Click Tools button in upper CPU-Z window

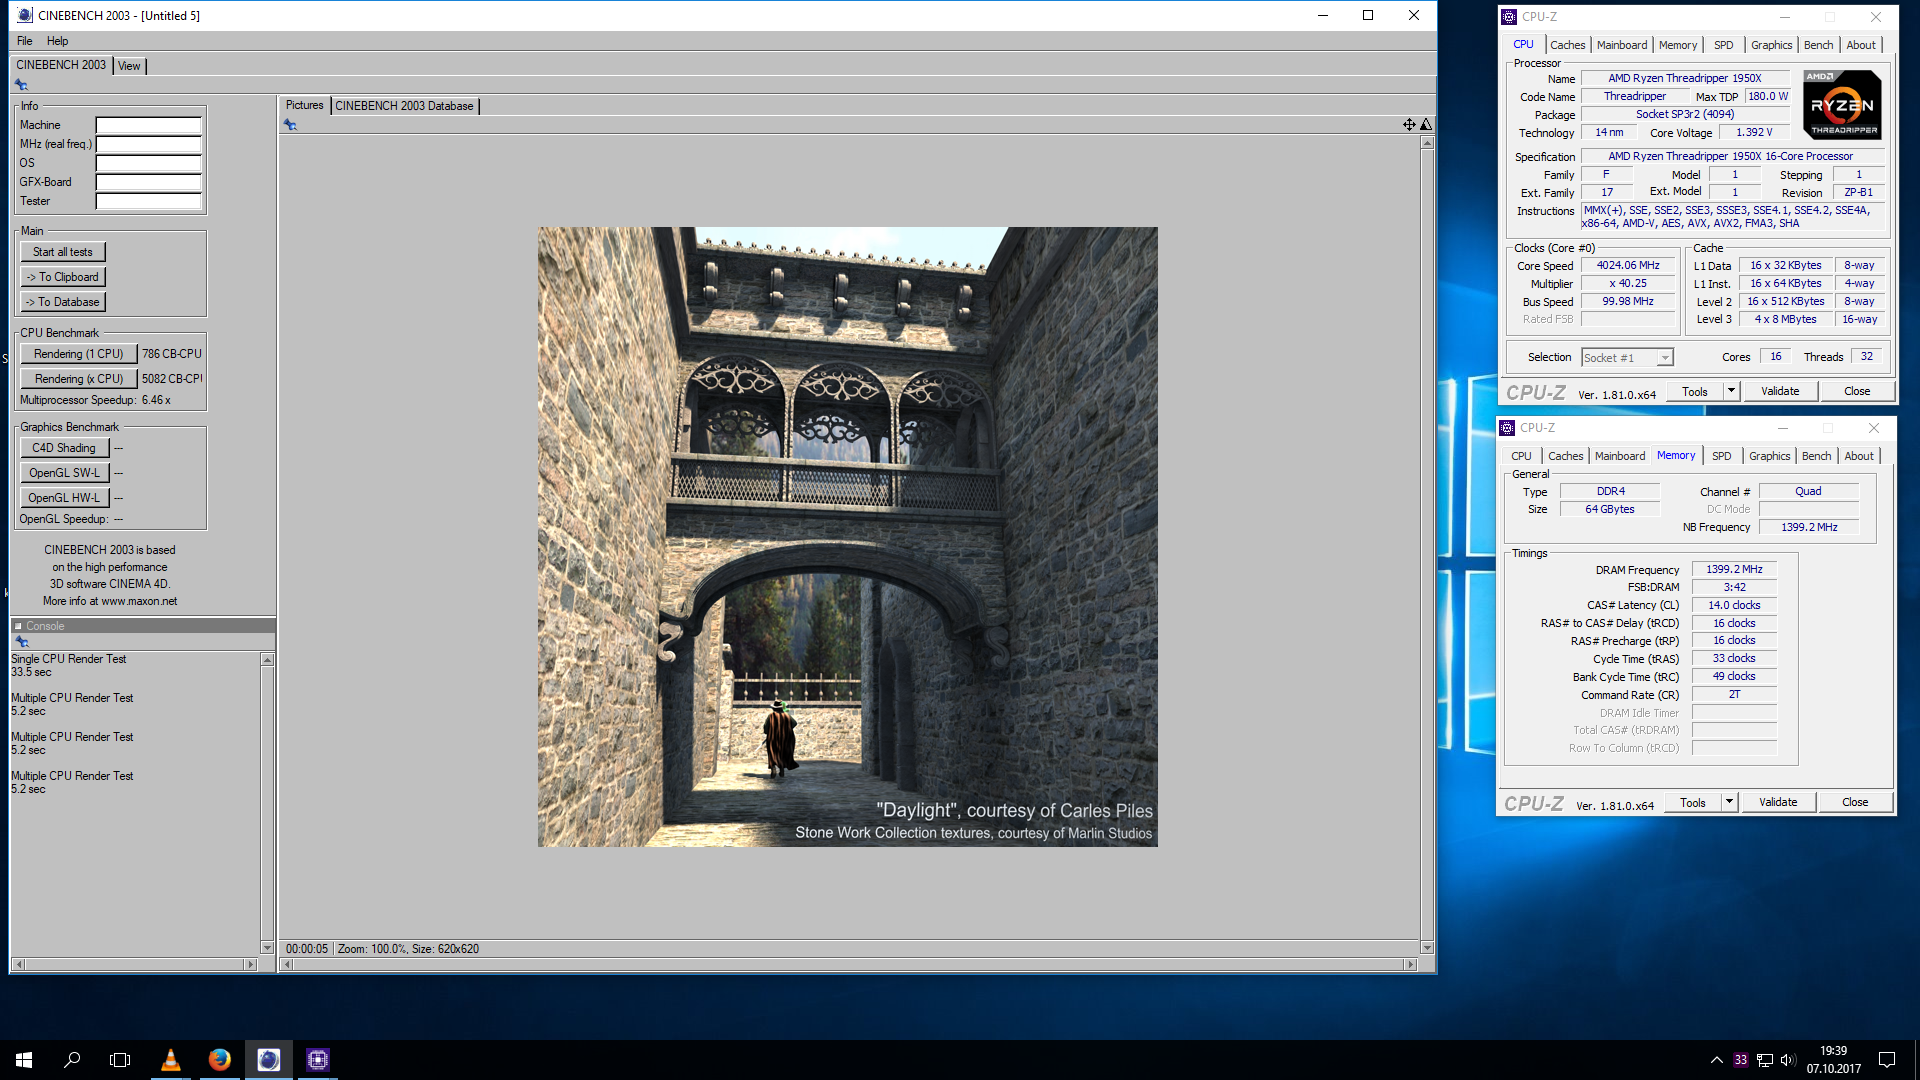[x=1695, y=391]
